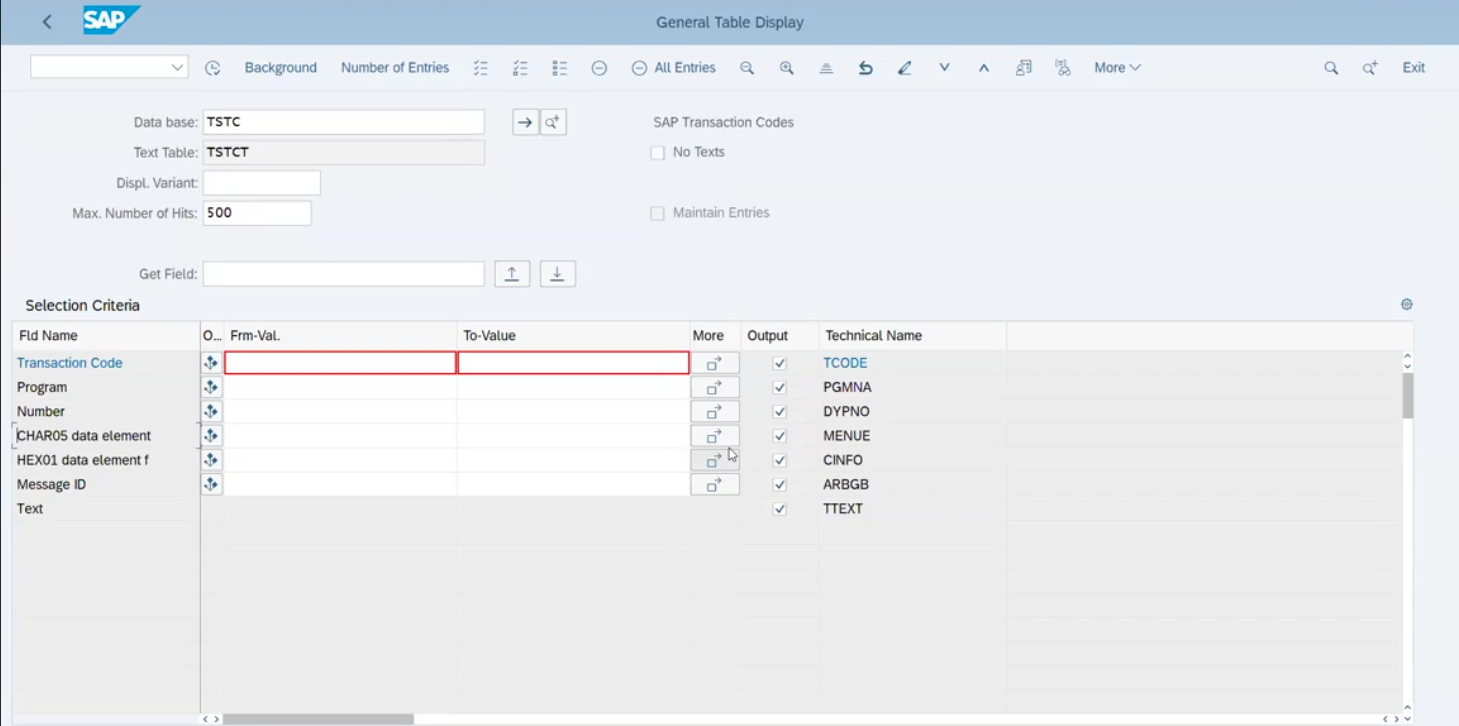Click the back arrow beside SAP logo
Screen dimensions: 1459x726
[x=47, y=22]
